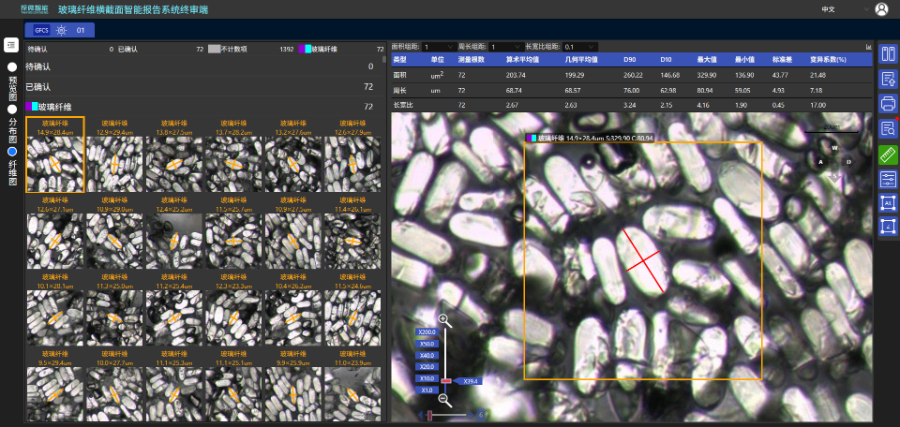Switch to the GFCS 01 tab

tap(59, 31)
